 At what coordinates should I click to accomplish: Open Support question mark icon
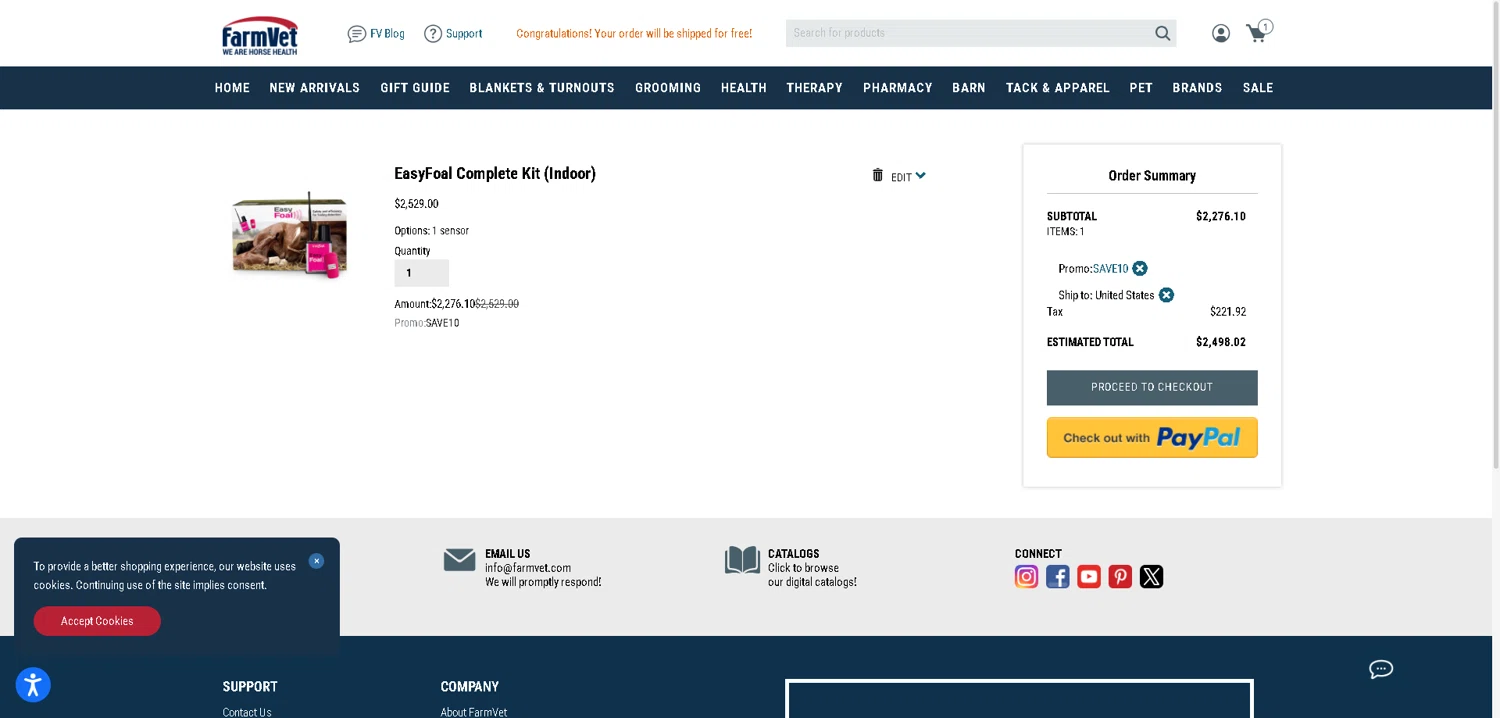click(433, 34)
